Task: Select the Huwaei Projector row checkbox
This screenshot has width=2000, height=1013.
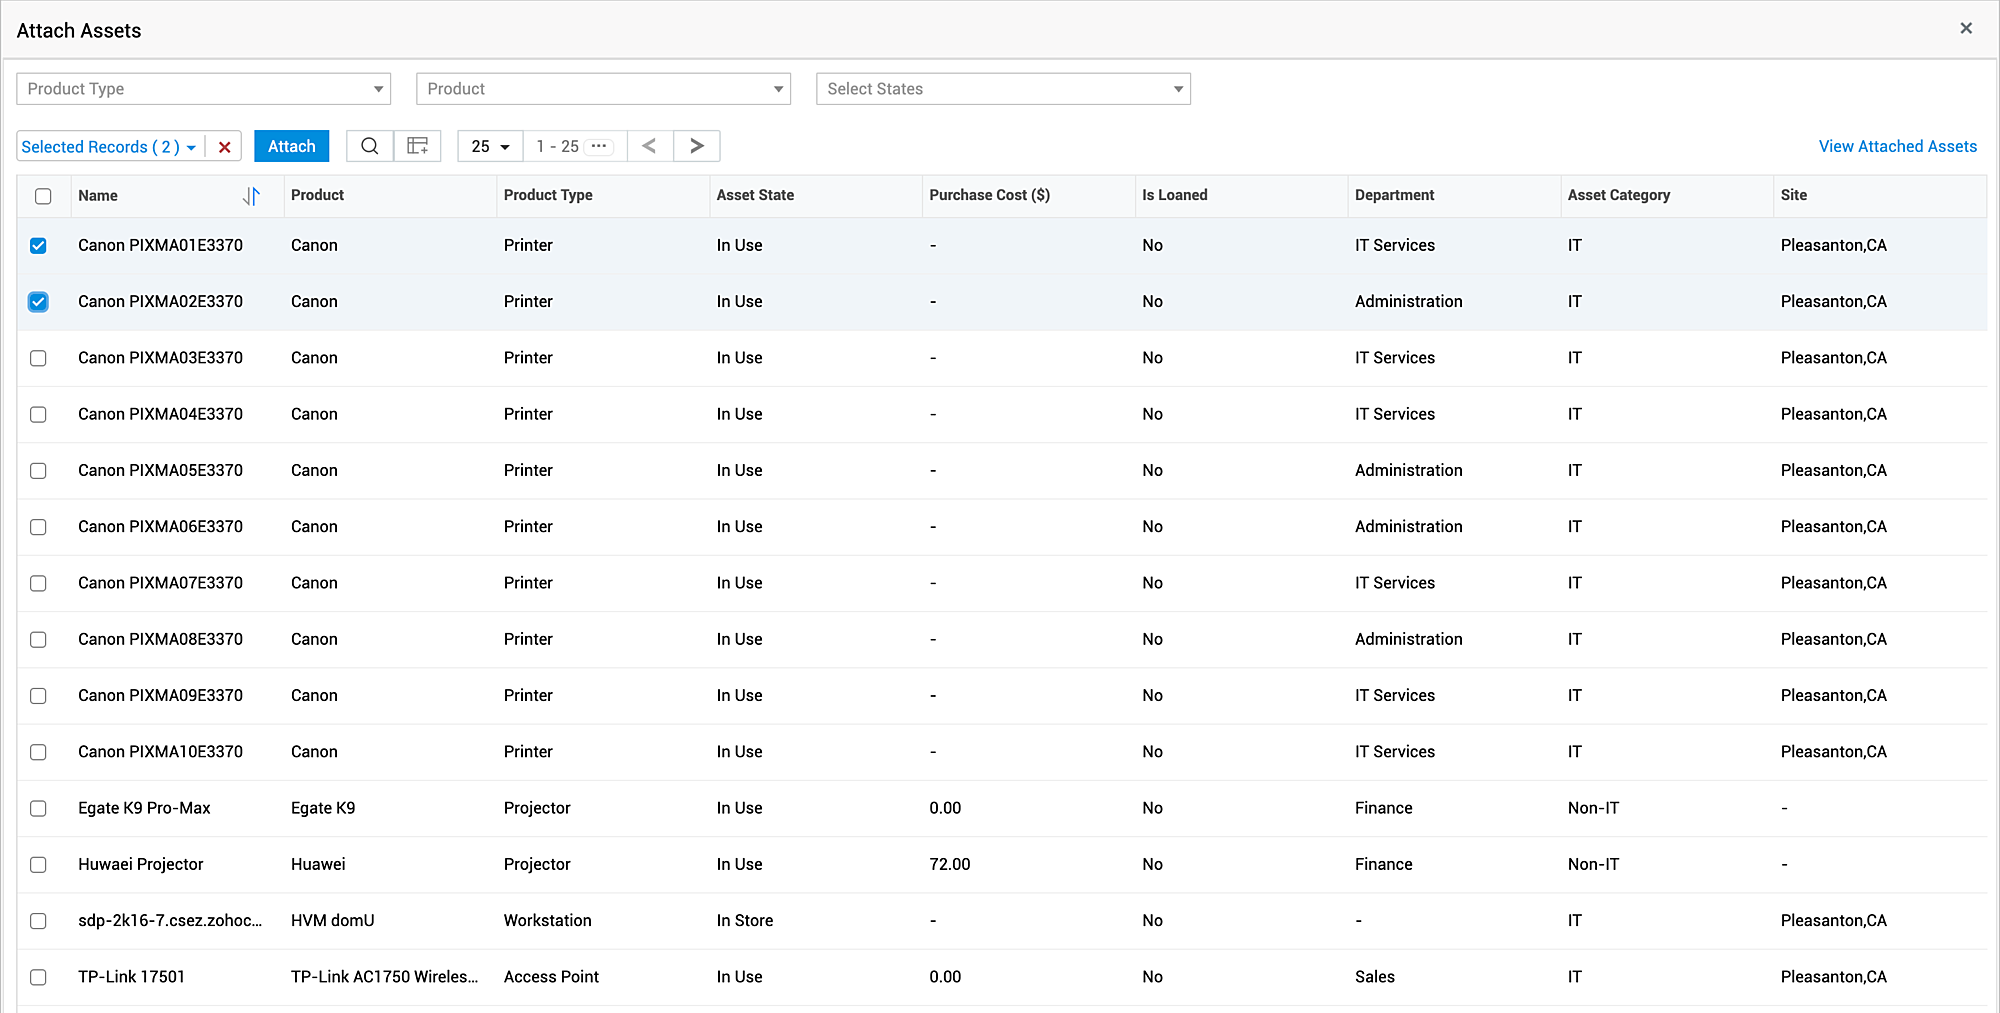Action: point(38,865)
